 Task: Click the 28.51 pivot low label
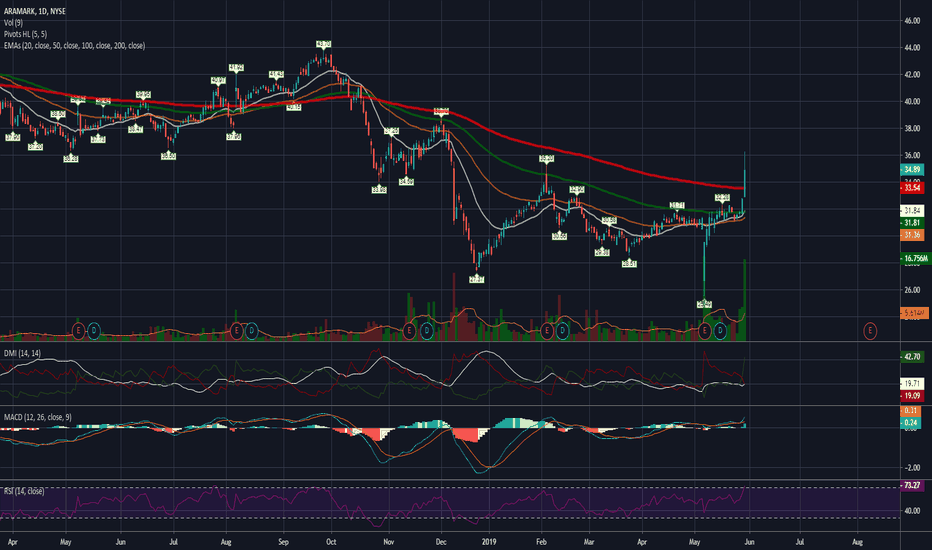pos(629,264)
